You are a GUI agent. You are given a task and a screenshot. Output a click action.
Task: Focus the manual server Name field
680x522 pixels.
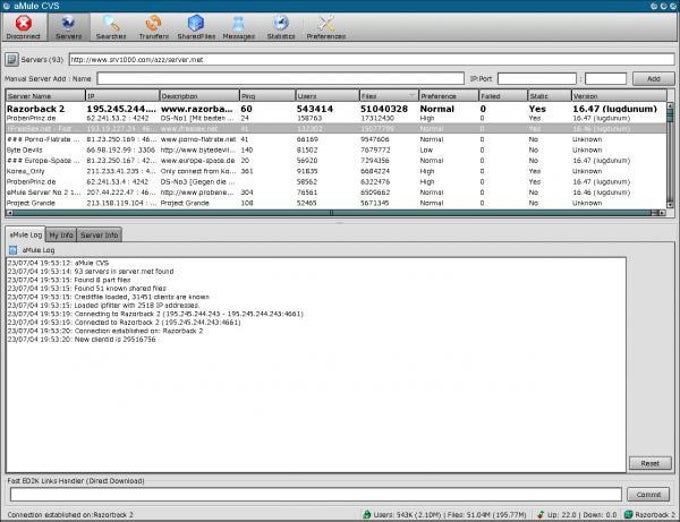(280, 78)
